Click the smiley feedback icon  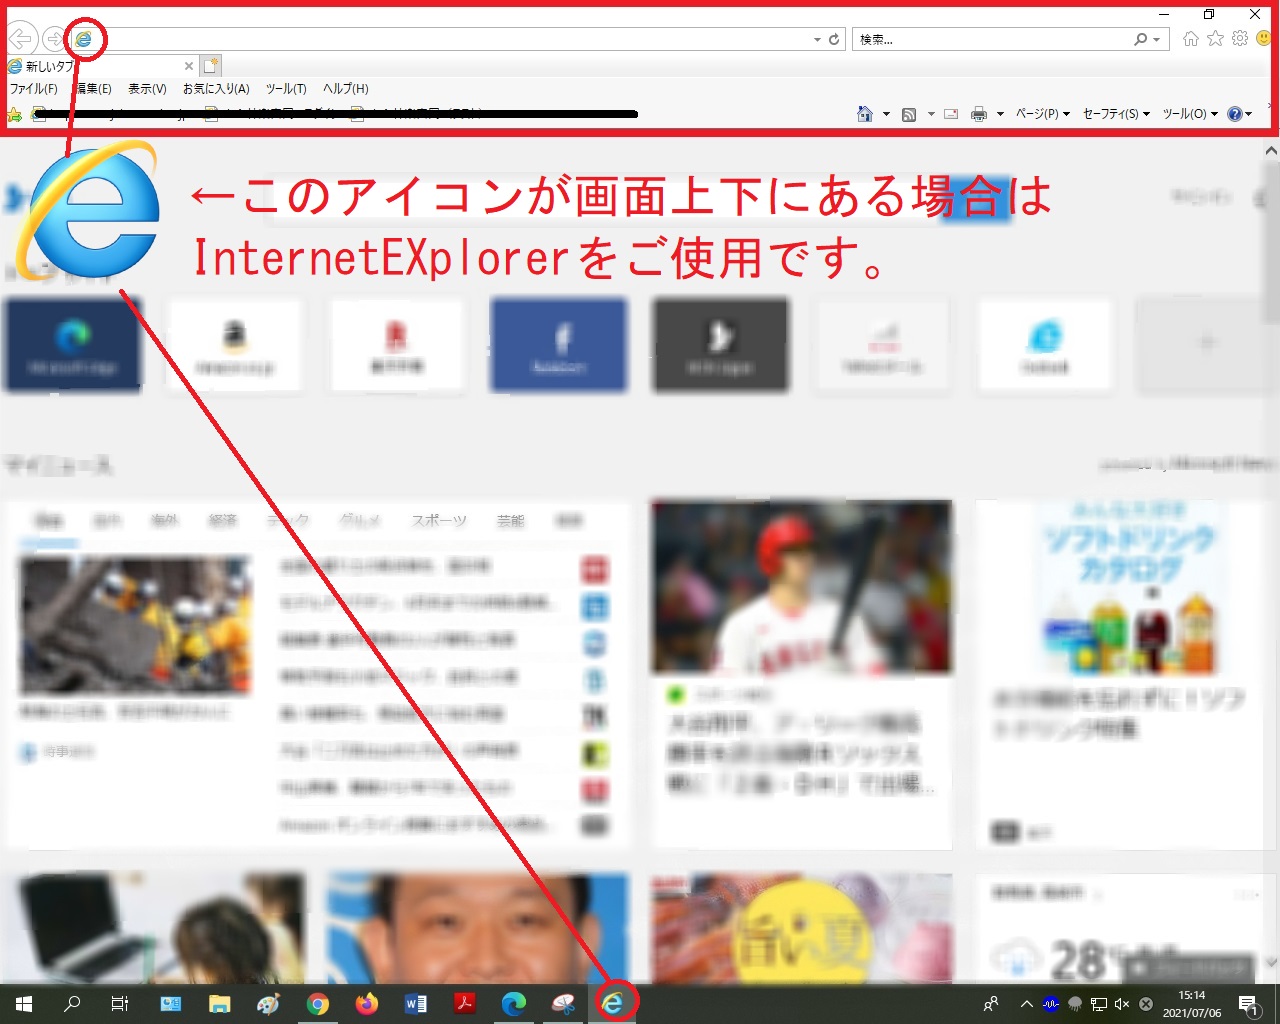[x=1264, y=38]
